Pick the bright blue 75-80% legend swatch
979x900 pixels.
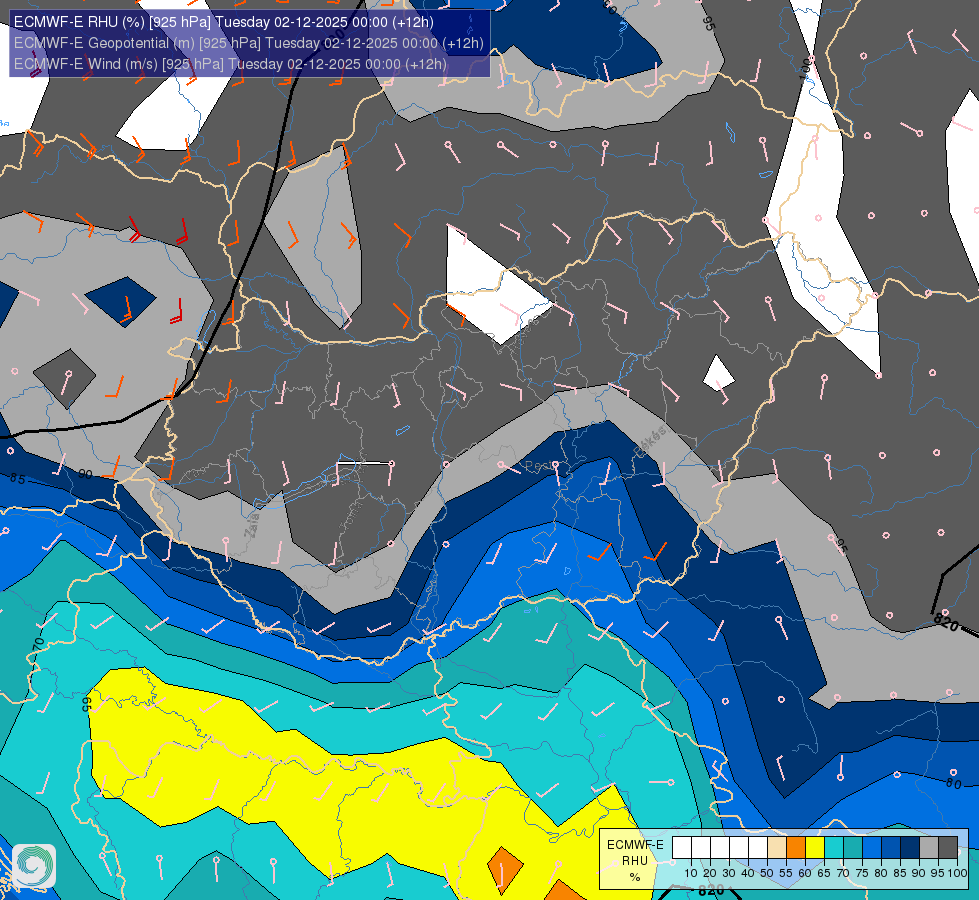(872, 848)
